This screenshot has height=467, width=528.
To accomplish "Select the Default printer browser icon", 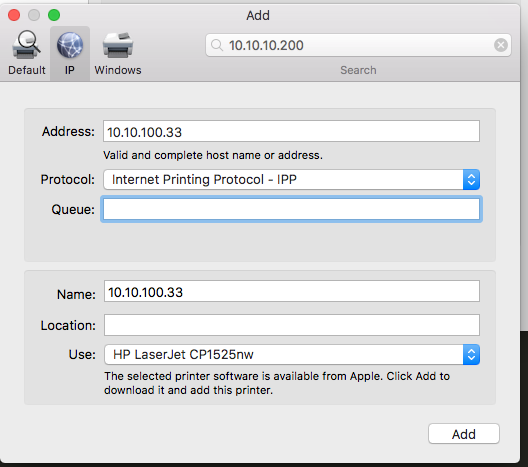I will pos(26,45).
